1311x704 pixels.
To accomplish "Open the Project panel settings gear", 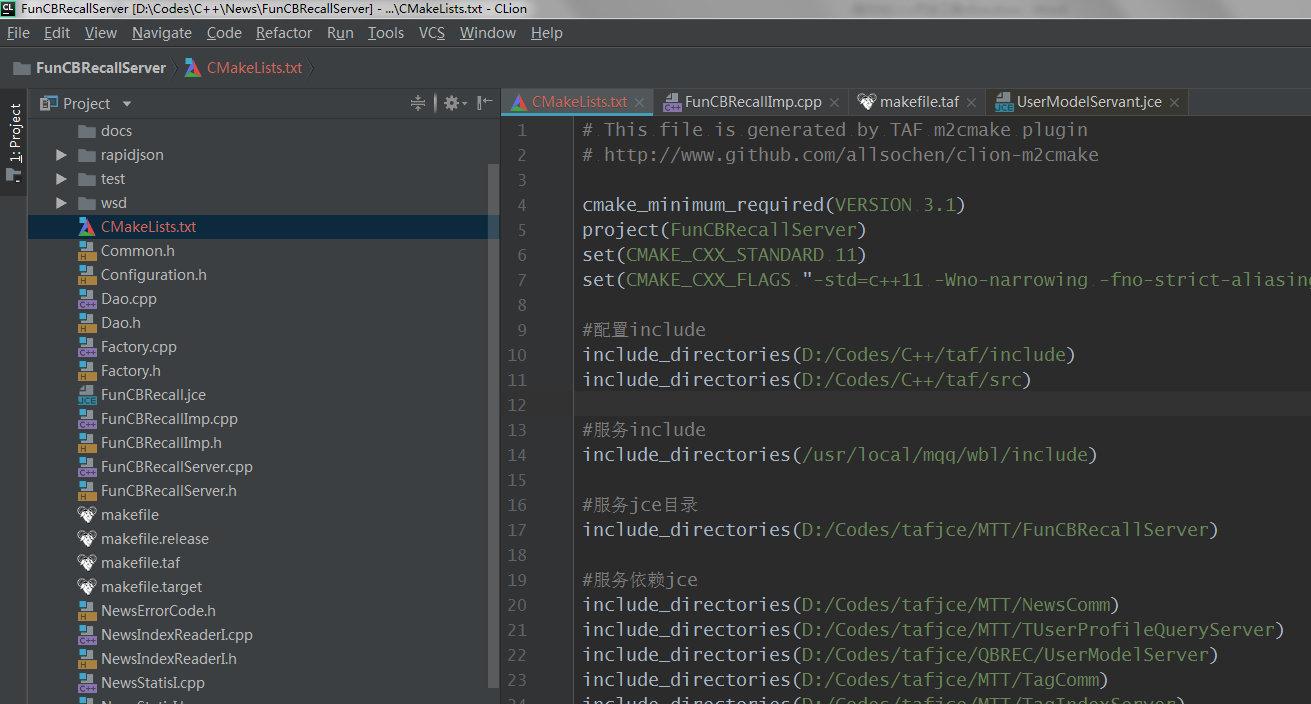I will (x=452, y=102).
